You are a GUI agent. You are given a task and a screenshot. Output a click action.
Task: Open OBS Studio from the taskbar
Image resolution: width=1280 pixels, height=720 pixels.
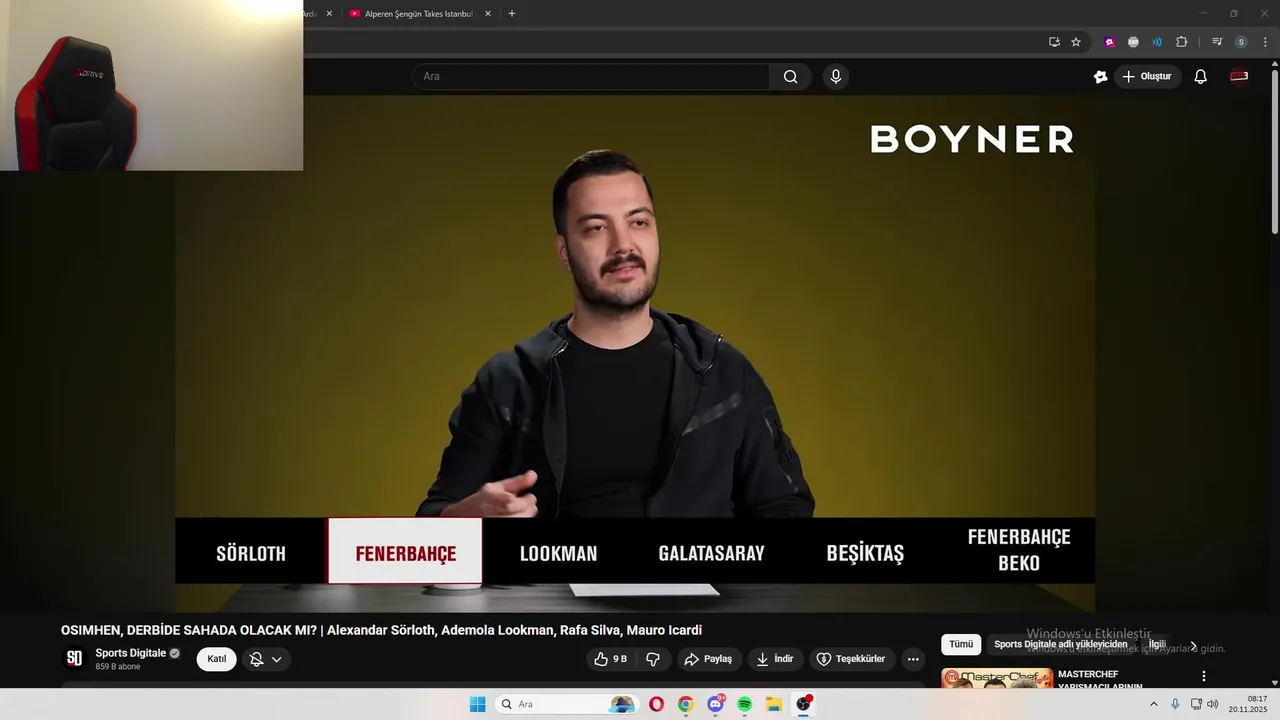(x=804, y=704)
